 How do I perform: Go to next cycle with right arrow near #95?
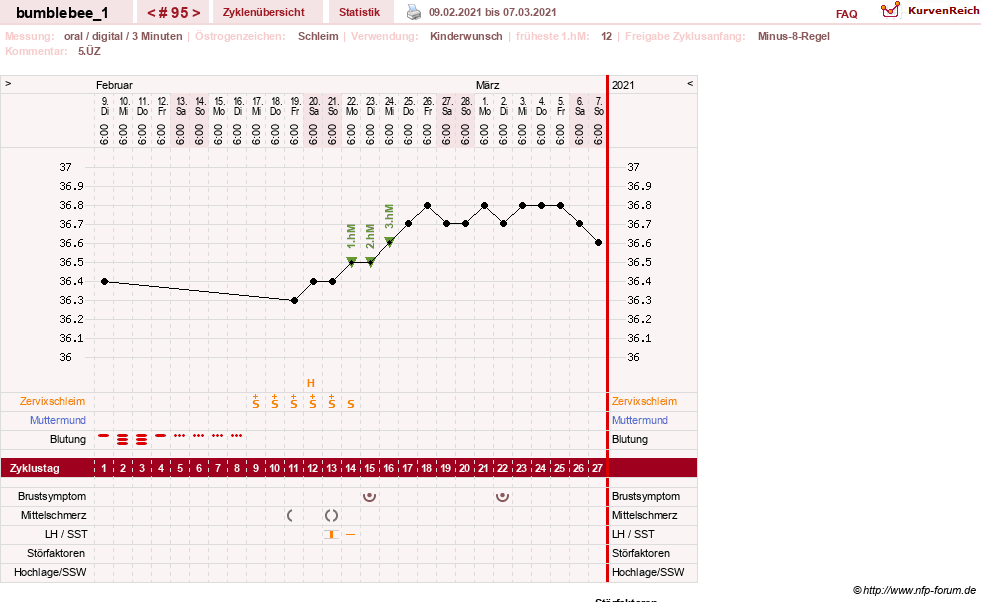click(196, 13)
